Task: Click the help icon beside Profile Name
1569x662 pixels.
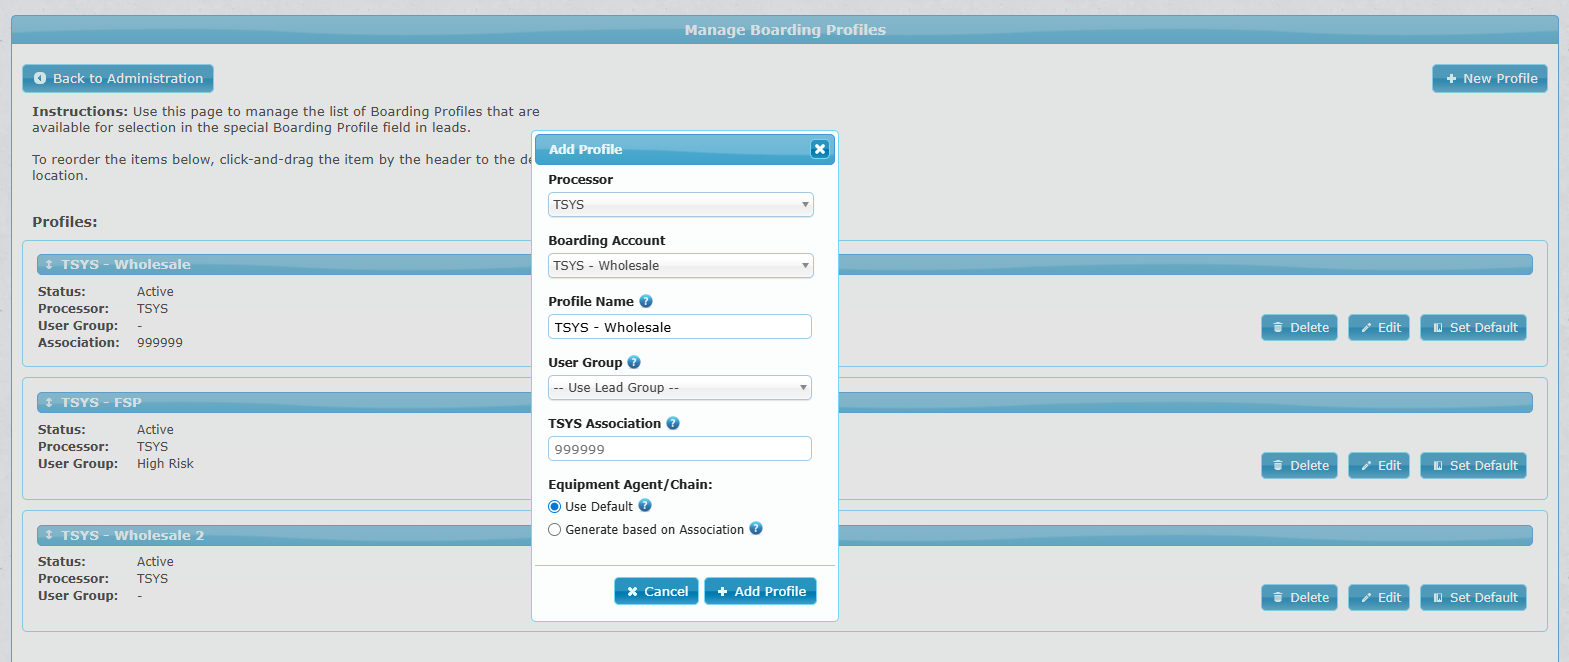Action: point(646,301)
